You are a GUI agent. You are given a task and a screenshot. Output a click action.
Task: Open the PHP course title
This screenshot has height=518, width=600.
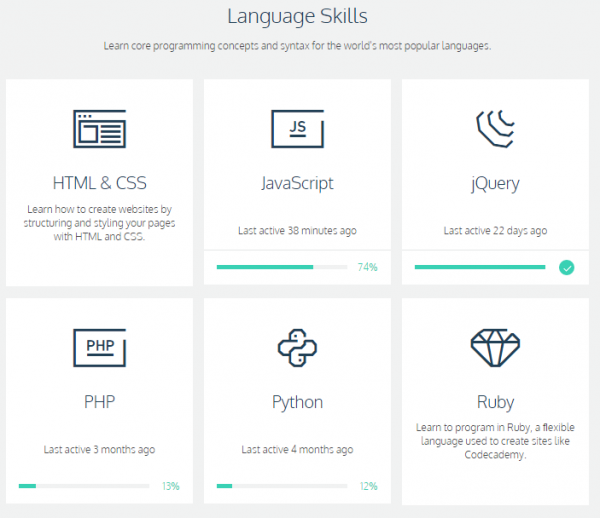[x=99, y=402]
